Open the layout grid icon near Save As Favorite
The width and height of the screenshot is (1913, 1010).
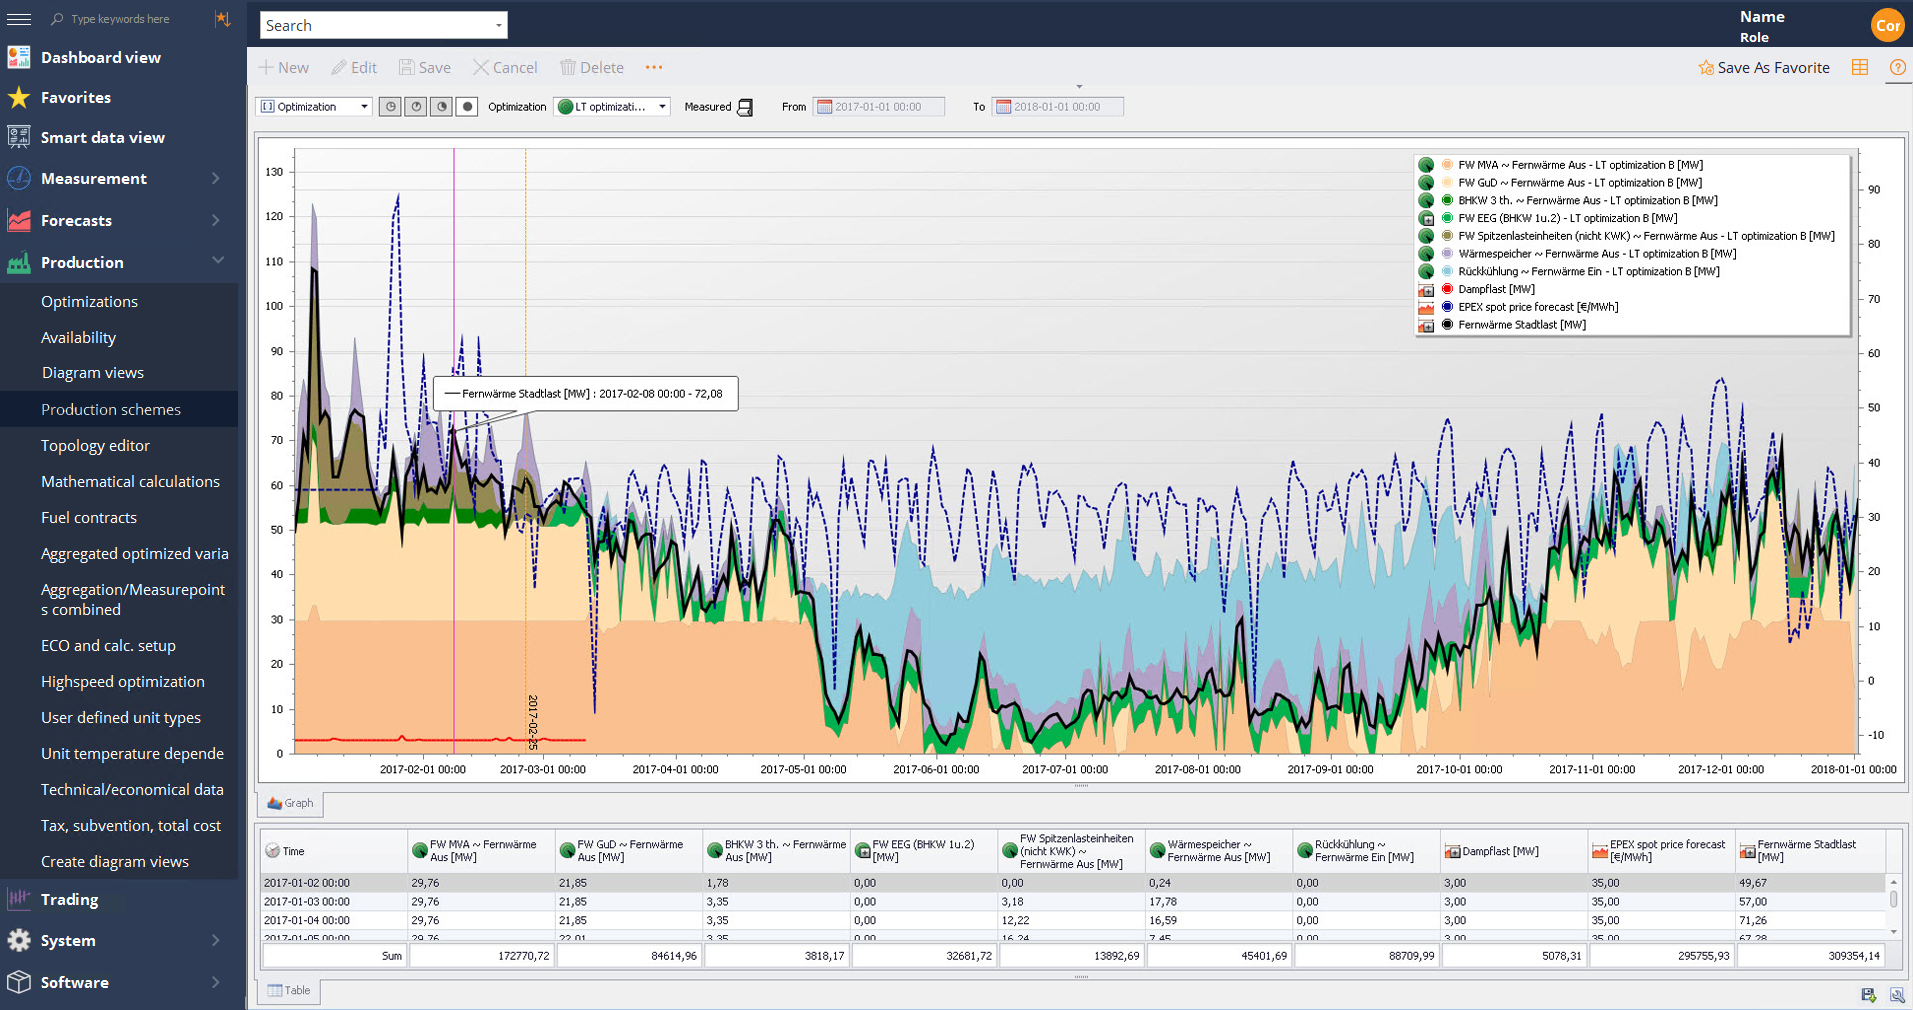point(1859,67)
